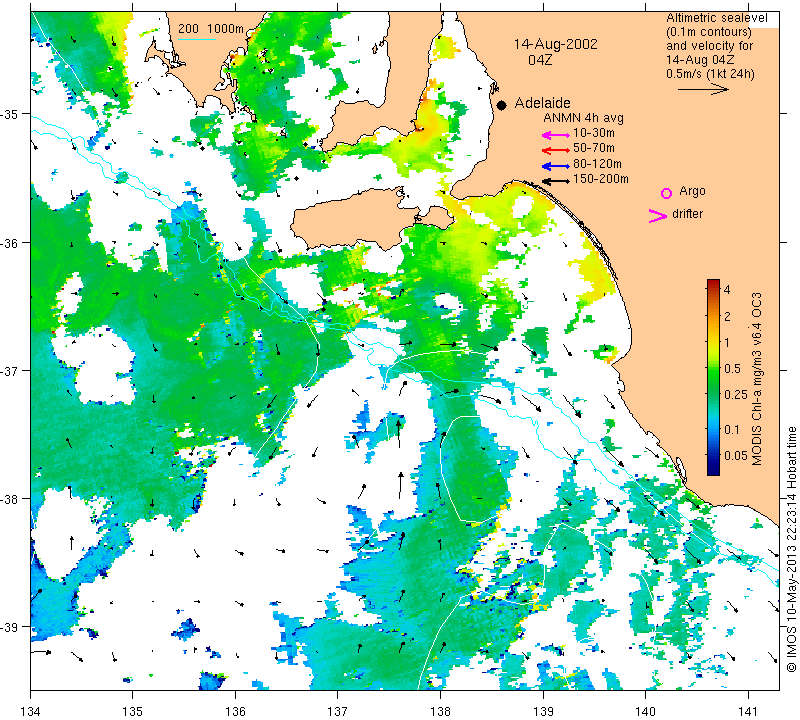Click the colorbar value '1'
Screen dimensions: 800x720
(727, 342)
